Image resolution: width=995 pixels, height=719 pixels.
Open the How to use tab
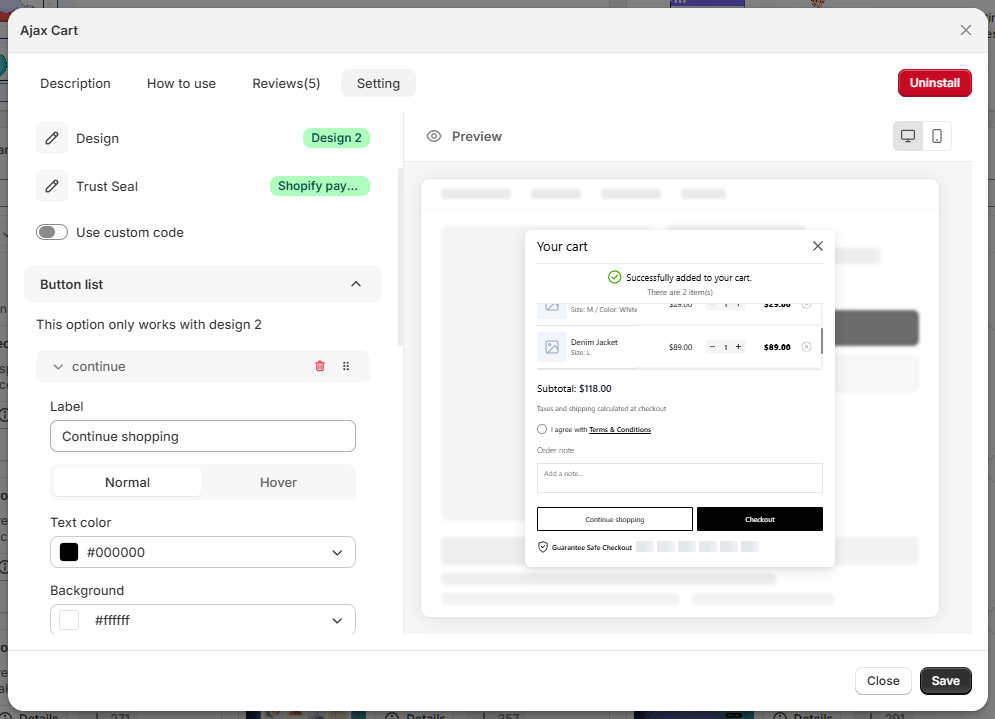181,83
